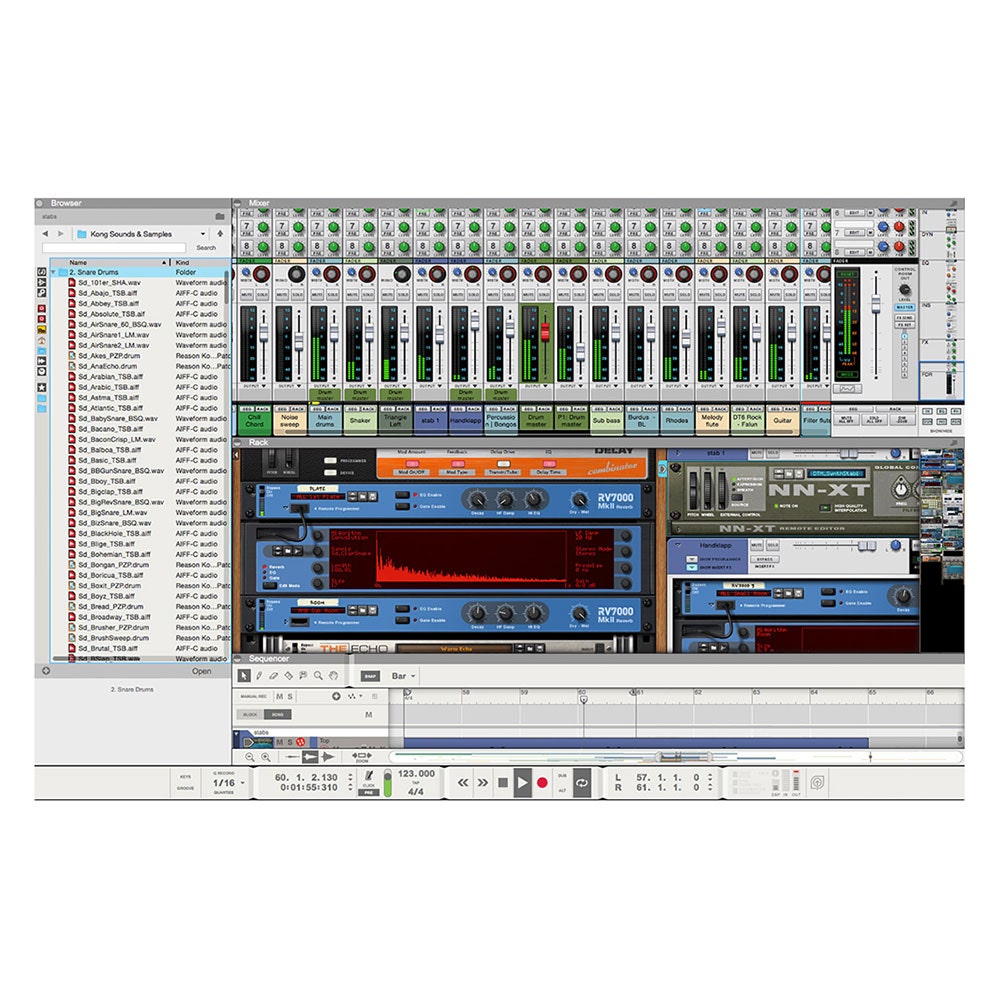Viewport: 1000px width, 1000px height.
Task: Select the Chill Chord mixer channel label
Action: pyautogui.click(x=254, y=420)
